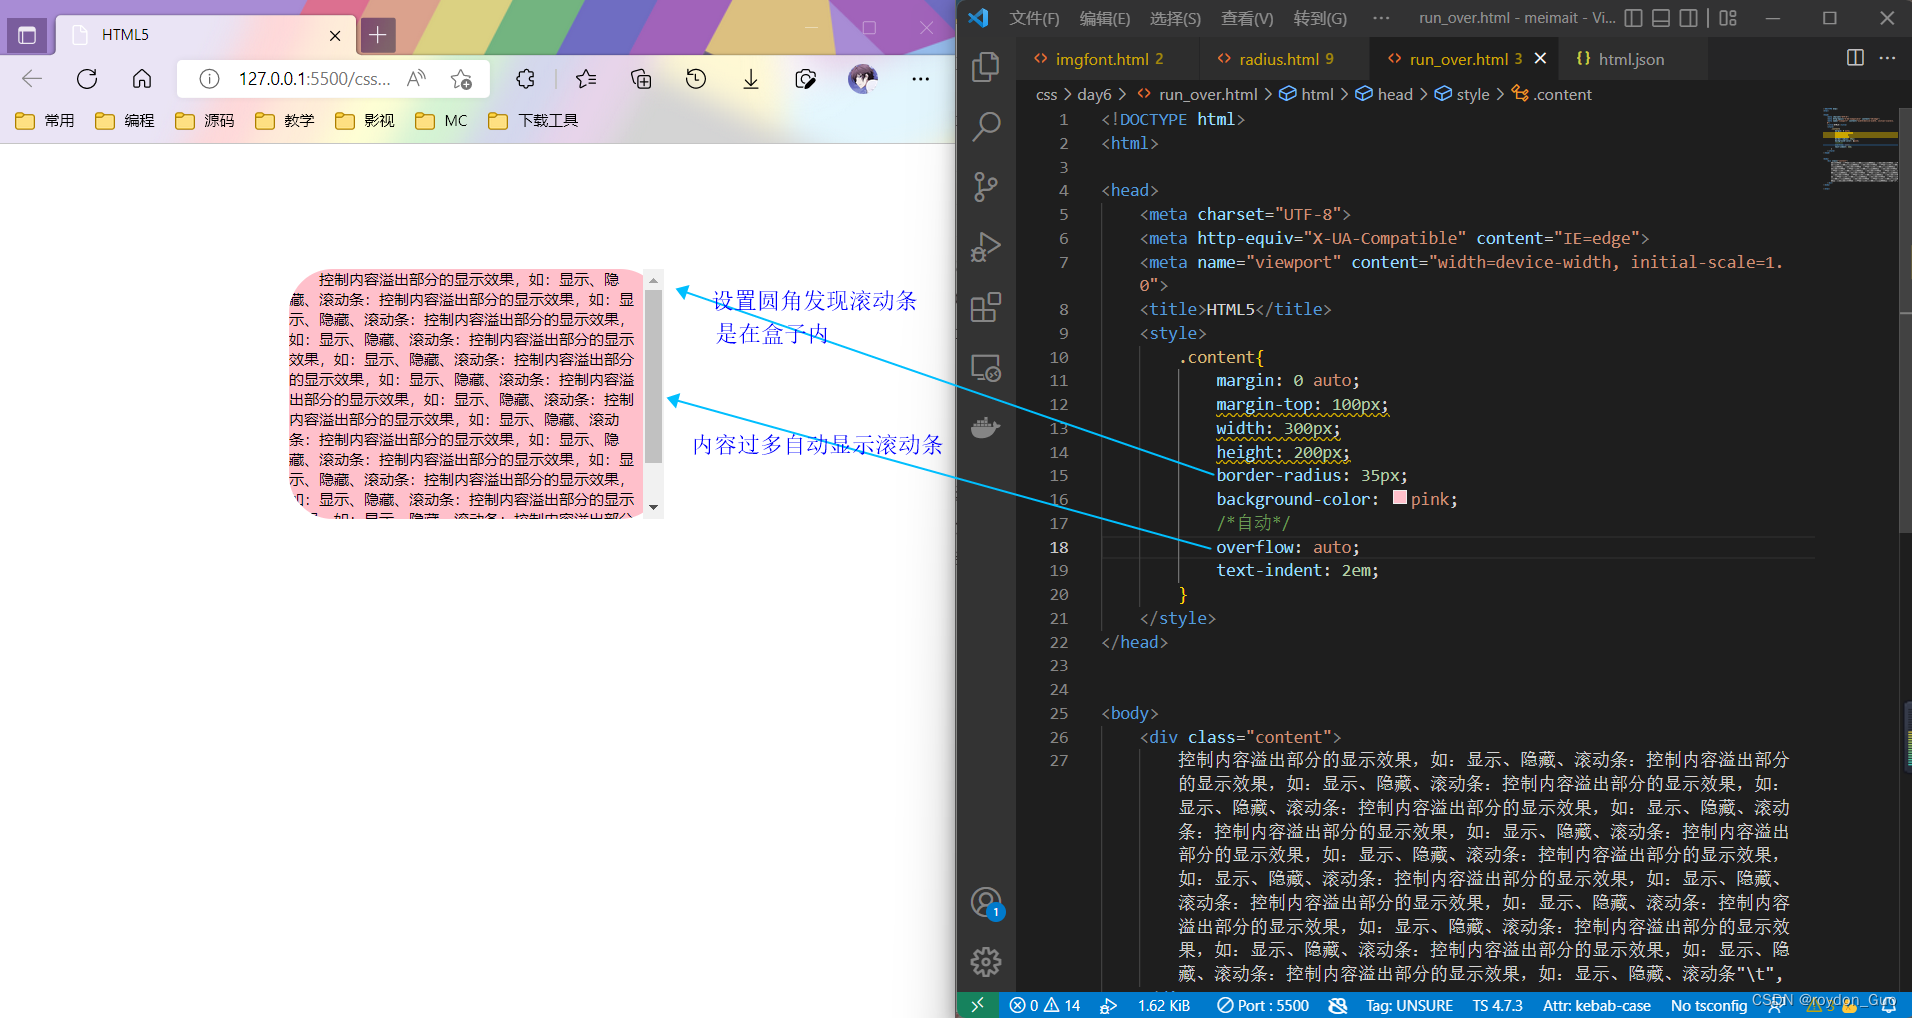Viewport: 1912px width, 1018px height.
Task: Open the Run and Debug view
Action: click(986, 247)
